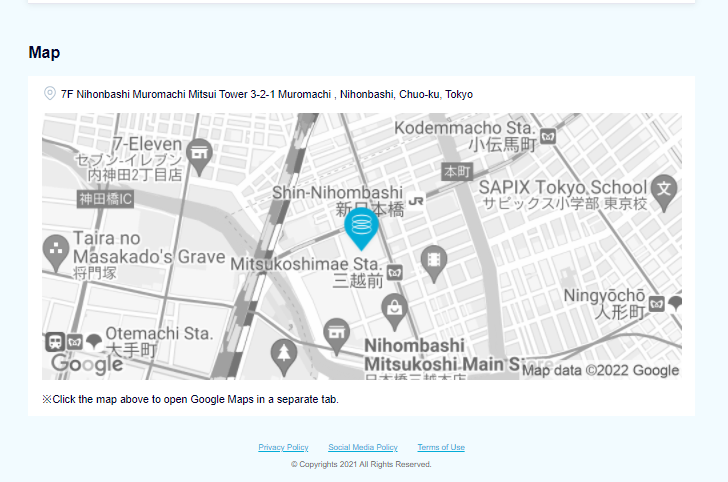Click the SAPIX Tokyo School marker icon
The image size is (728, 482).
tap(663, 187)
